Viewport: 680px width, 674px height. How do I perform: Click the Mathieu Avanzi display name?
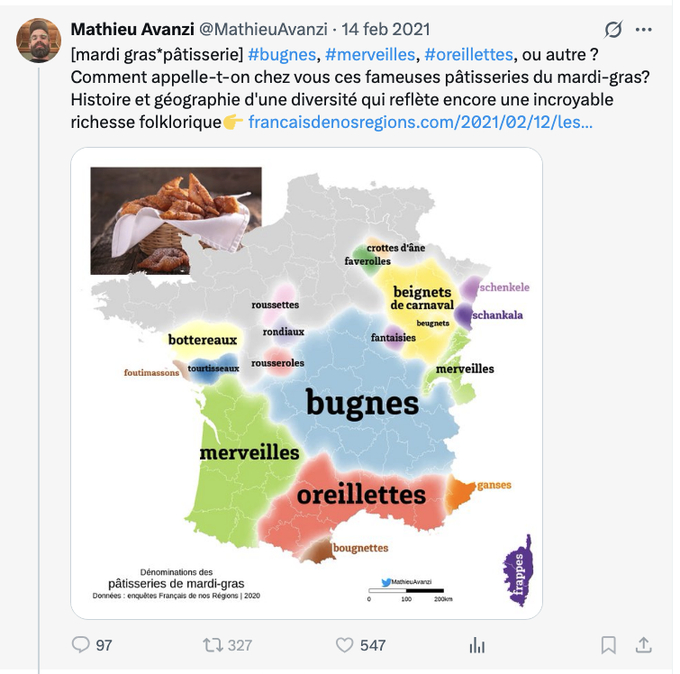tap(132, 29)
